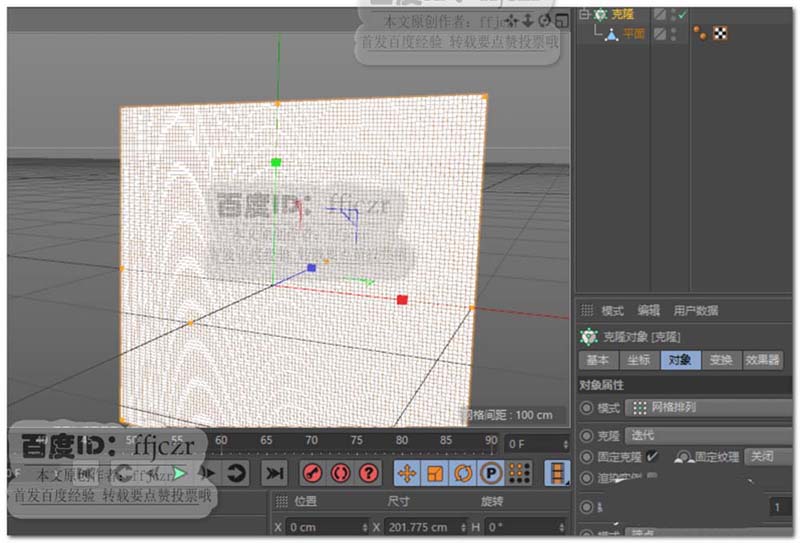Screen dimensions: 800x543
Task: Click the checkerboard texture tag on 平面
Action: pos(720,34)
